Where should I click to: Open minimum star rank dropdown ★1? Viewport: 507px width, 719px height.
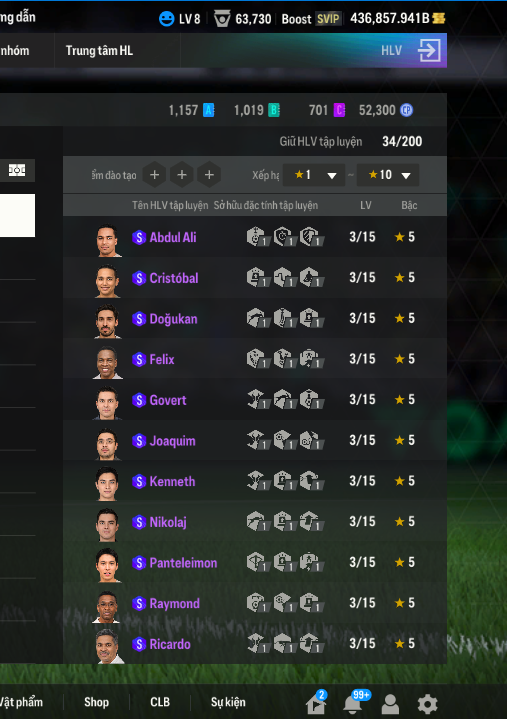point(314,175)
